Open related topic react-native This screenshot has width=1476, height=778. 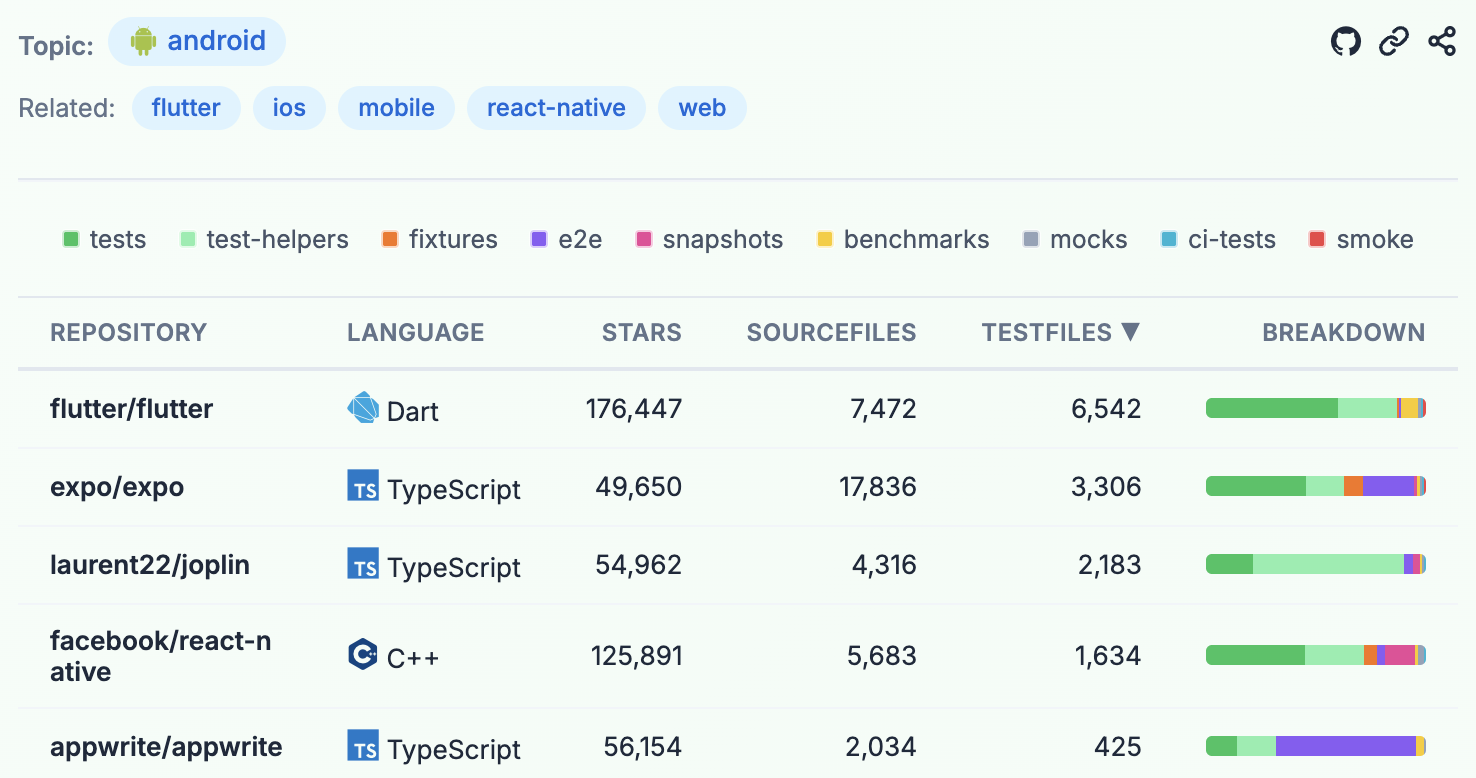(x=556, y=108)
